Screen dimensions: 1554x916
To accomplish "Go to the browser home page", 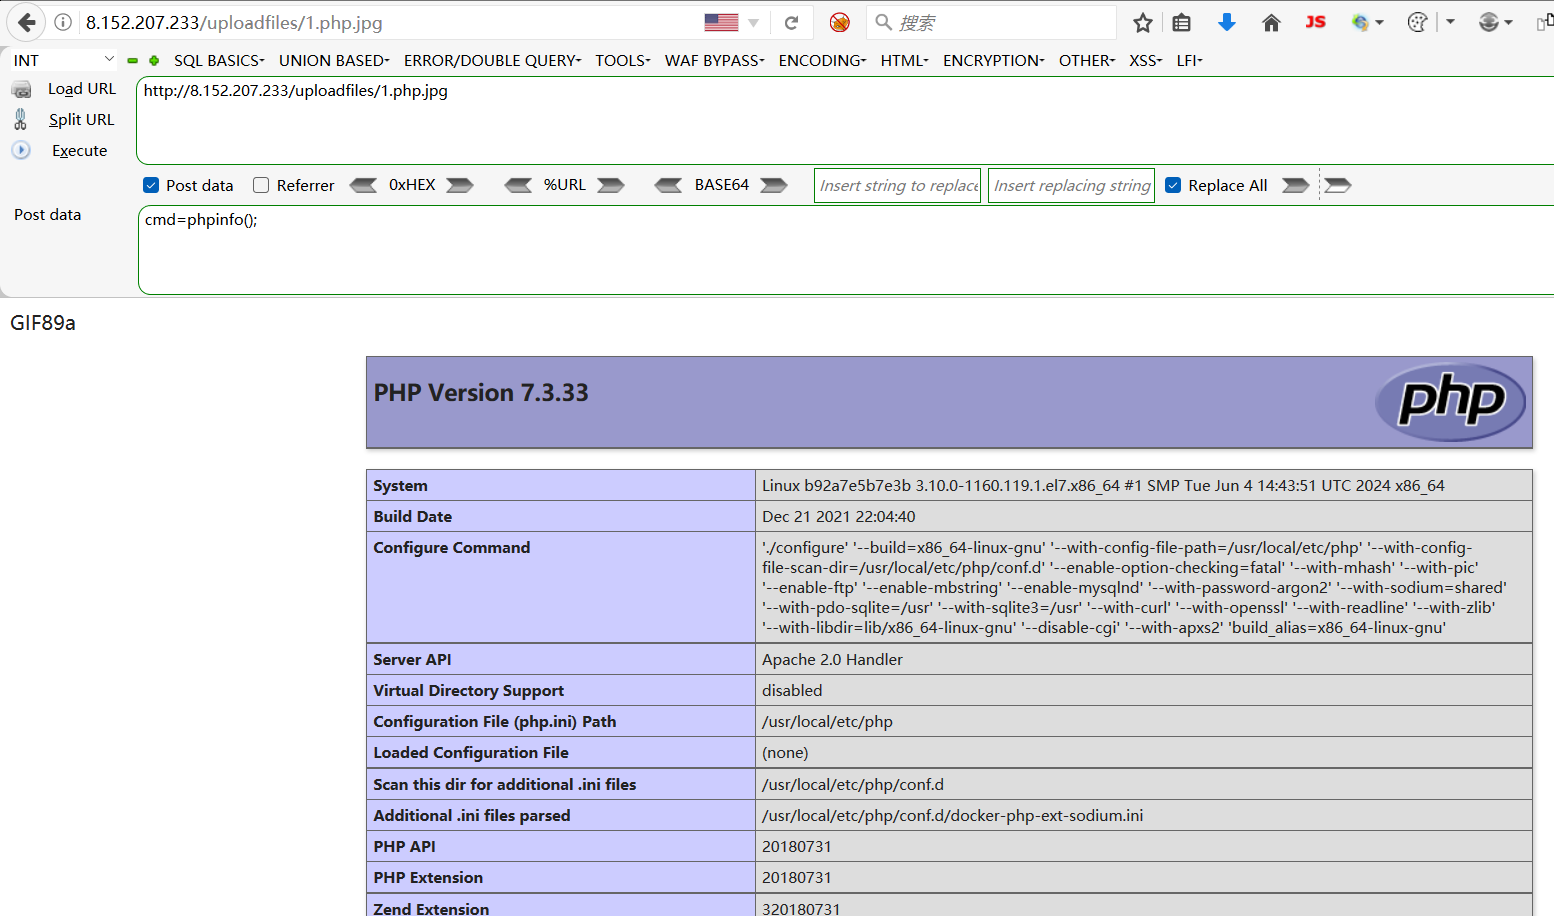I will point(1271,22).
